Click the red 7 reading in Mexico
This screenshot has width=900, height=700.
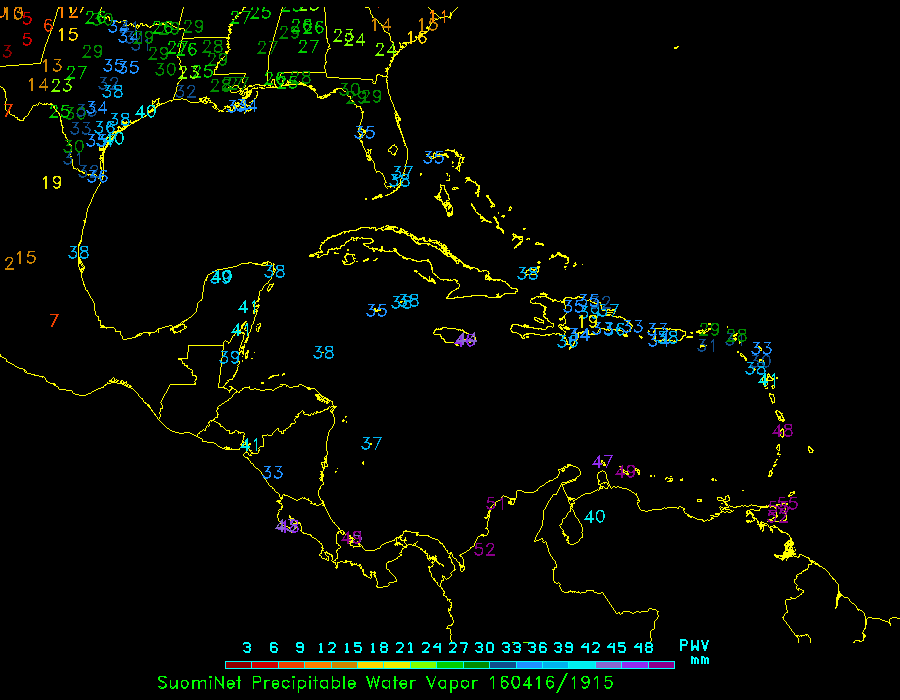click(x=55, y=320)
